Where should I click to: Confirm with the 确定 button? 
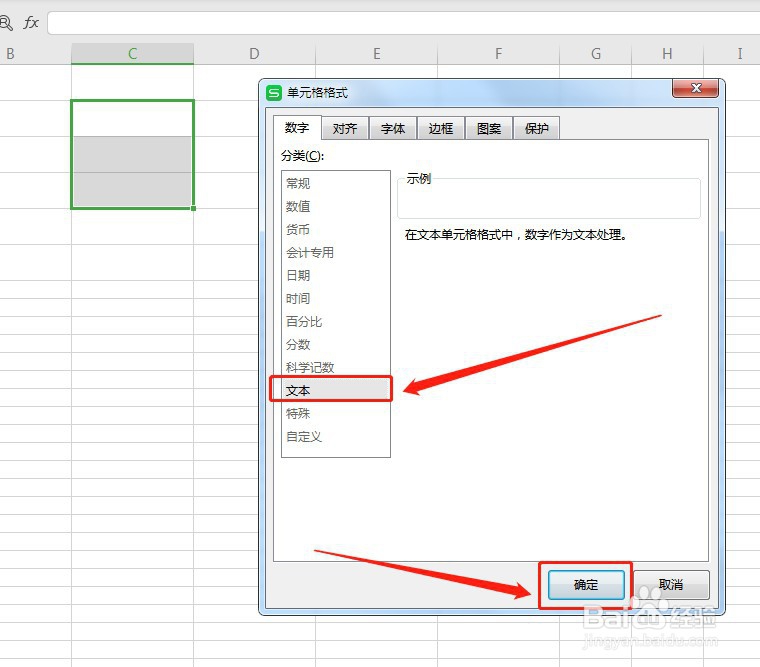click(x=586, y=585)
